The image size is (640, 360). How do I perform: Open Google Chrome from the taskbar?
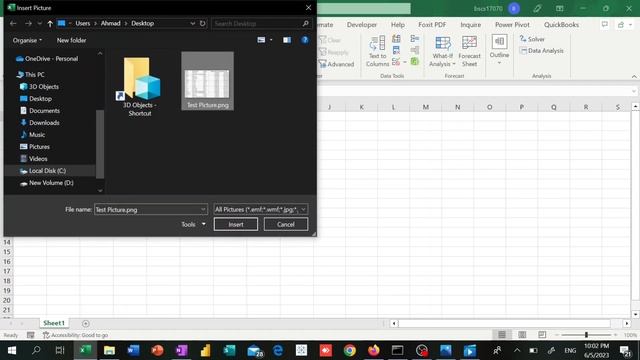click(349, 350)
